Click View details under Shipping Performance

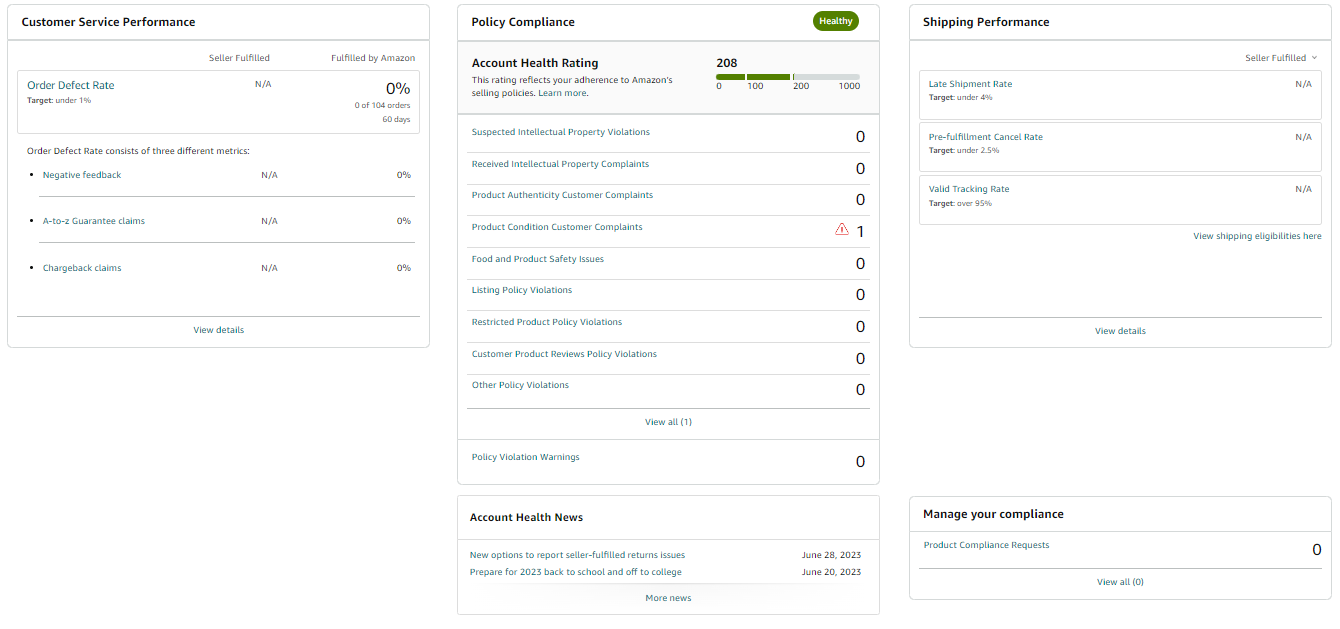tap(1120, 331)
